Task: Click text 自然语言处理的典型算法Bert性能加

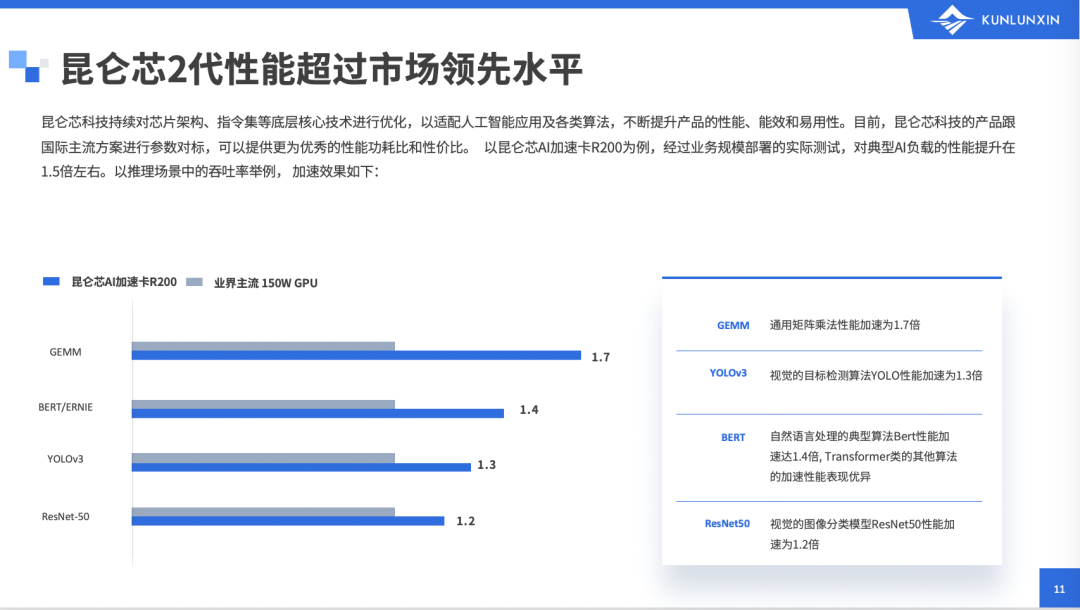Action: click(860, 436)
